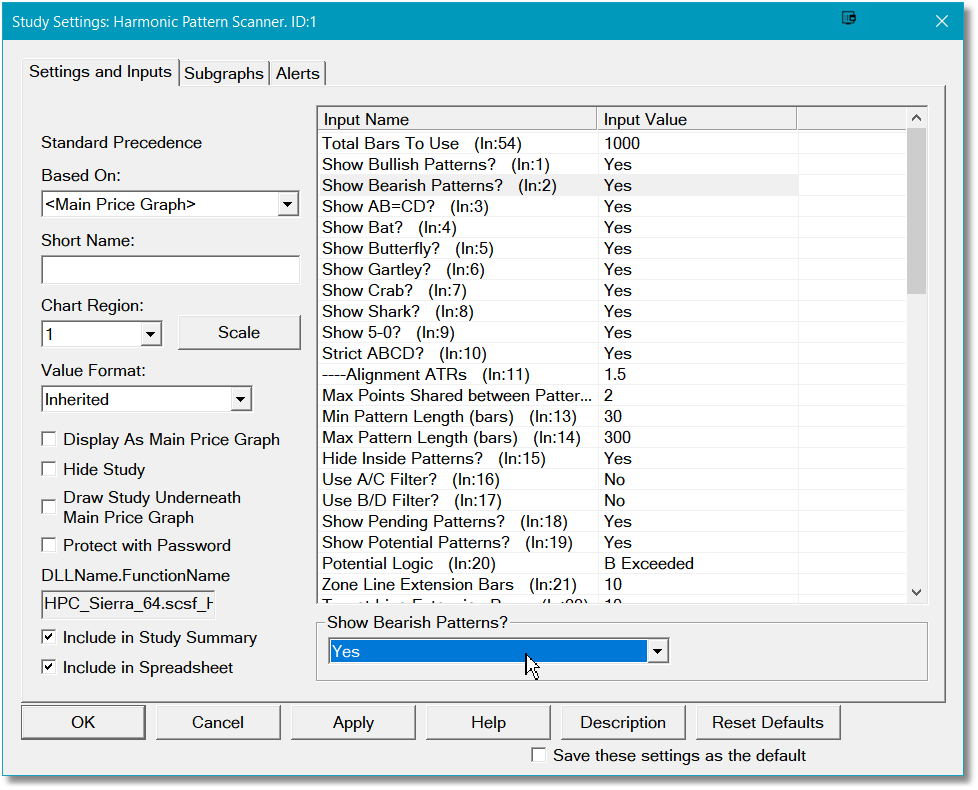This screenshot has width=978, height=790.
Task: Select the Show Butterfly? input row
Action: [558, 249]
